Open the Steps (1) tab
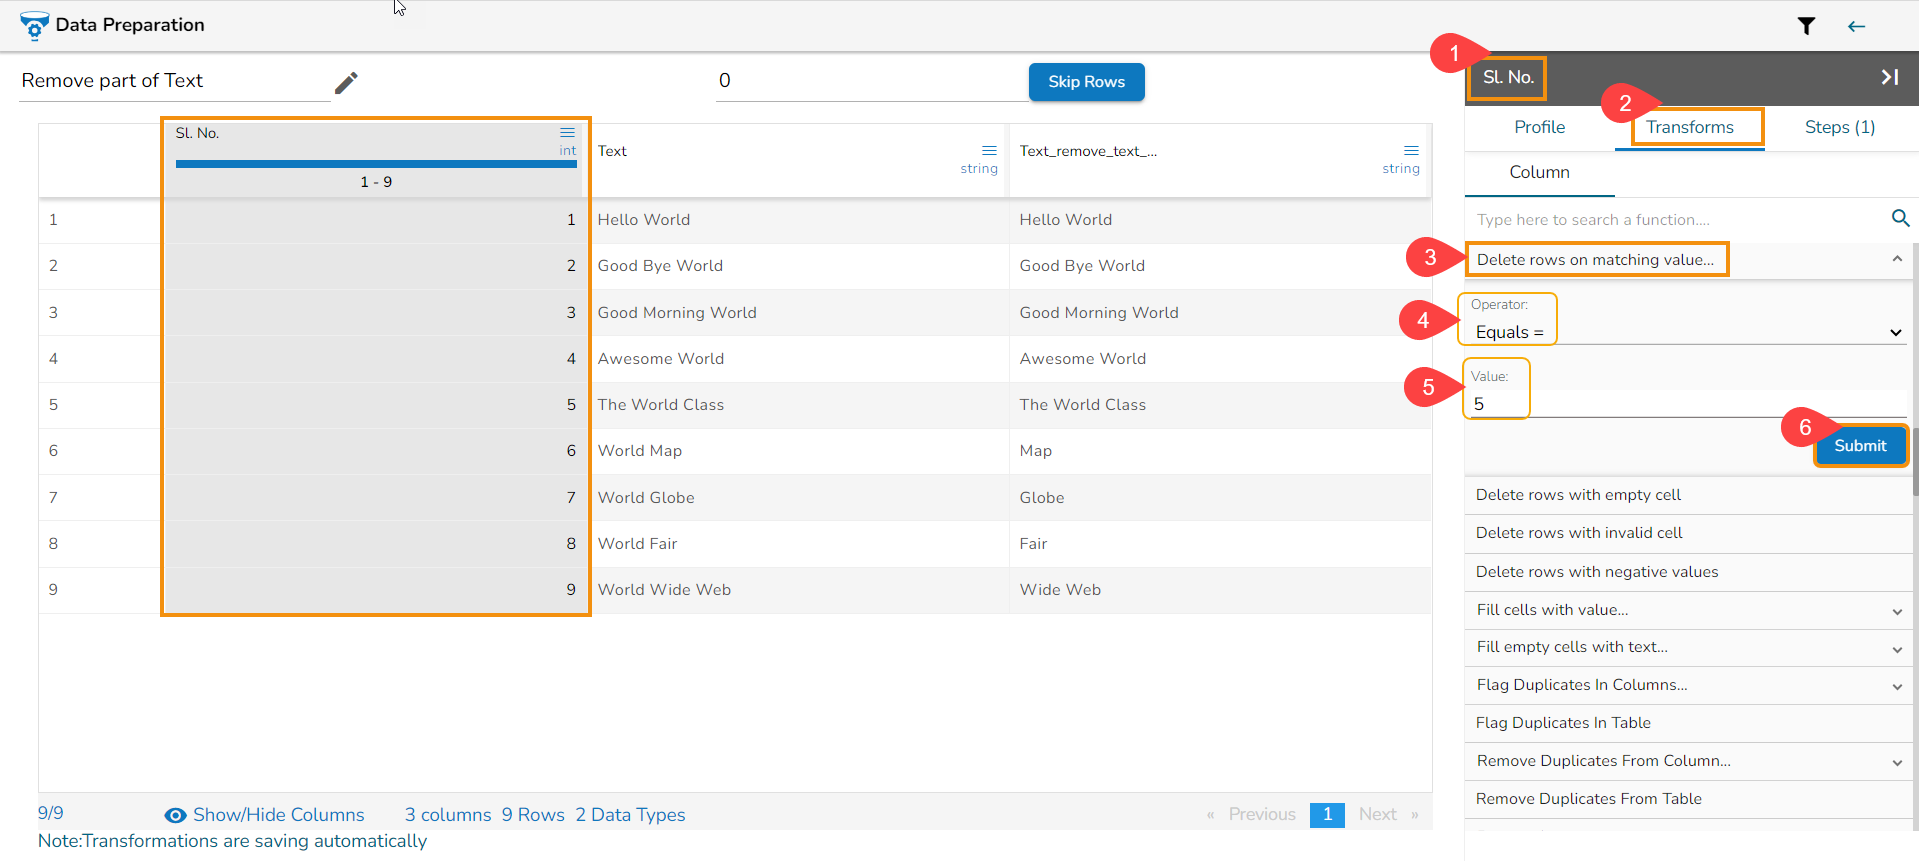1919x861 pixels. click(x=1839, y=127)
